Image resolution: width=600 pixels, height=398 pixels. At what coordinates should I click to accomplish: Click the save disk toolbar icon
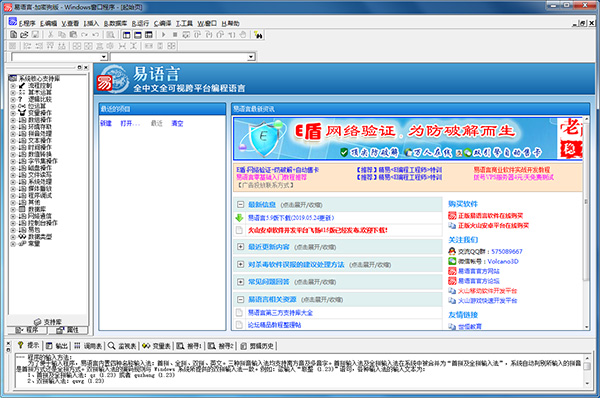click(35, 35)
